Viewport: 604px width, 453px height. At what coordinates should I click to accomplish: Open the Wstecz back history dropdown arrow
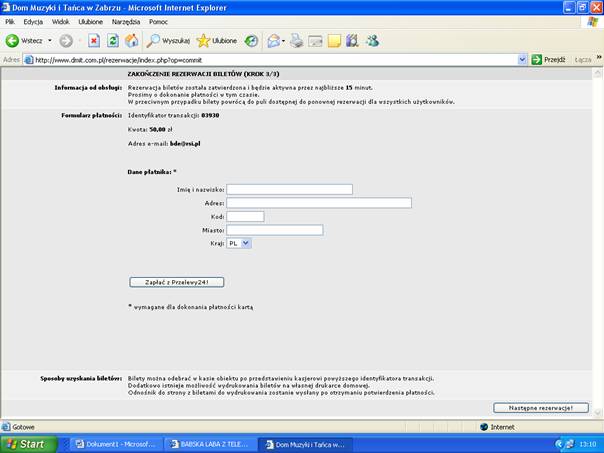(50, 41)
